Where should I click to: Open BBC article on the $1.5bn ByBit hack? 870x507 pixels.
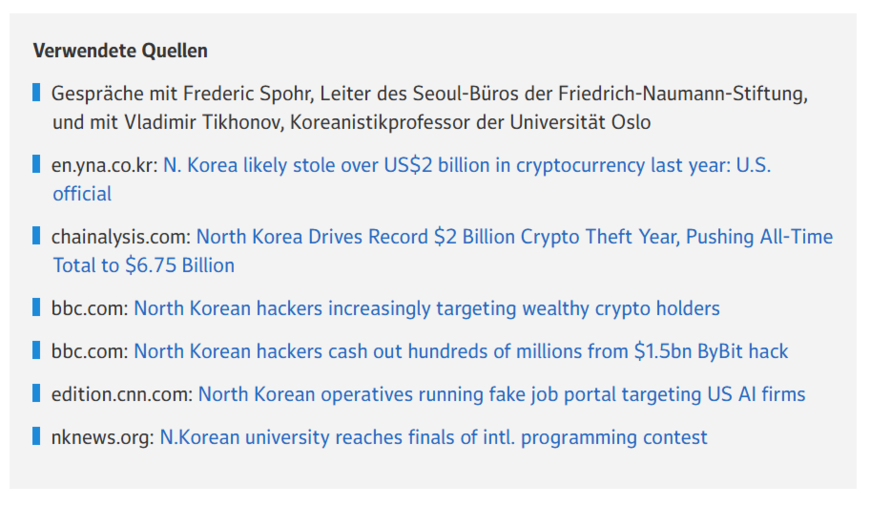click(460, 351)
